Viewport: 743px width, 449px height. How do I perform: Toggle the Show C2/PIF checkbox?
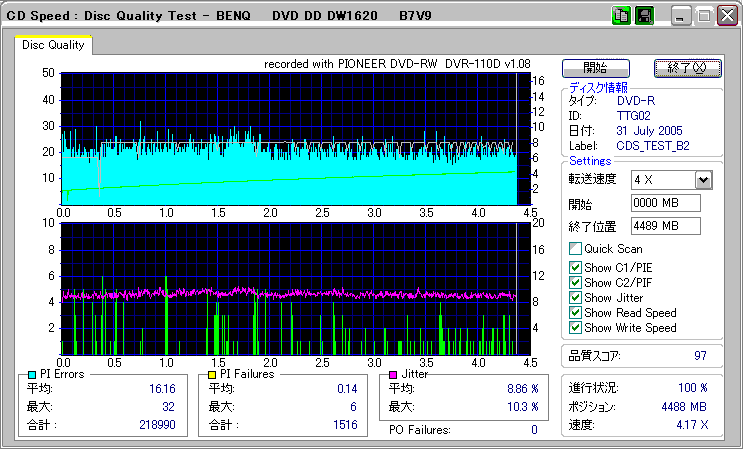[575, 282]
